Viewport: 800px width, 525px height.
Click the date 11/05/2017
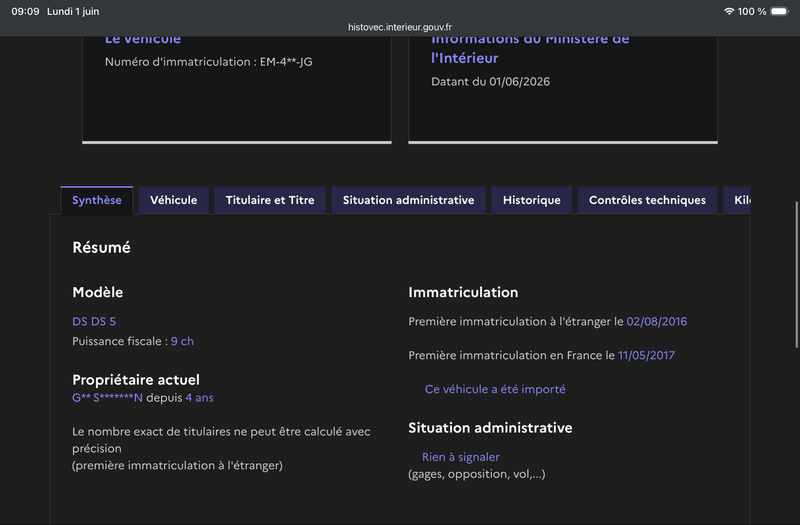point(646,355)
